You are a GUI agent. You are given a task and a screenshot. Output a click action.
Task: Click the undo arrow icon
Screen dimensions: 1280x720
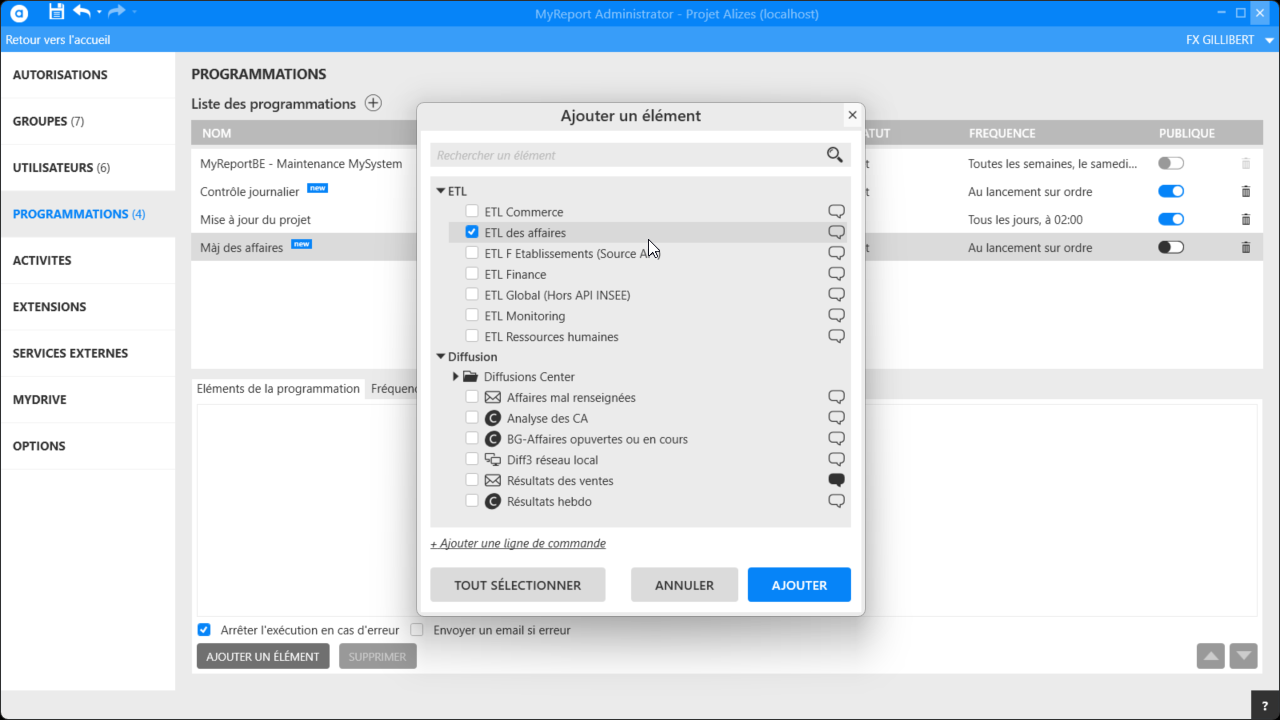[x=82, y=12]
